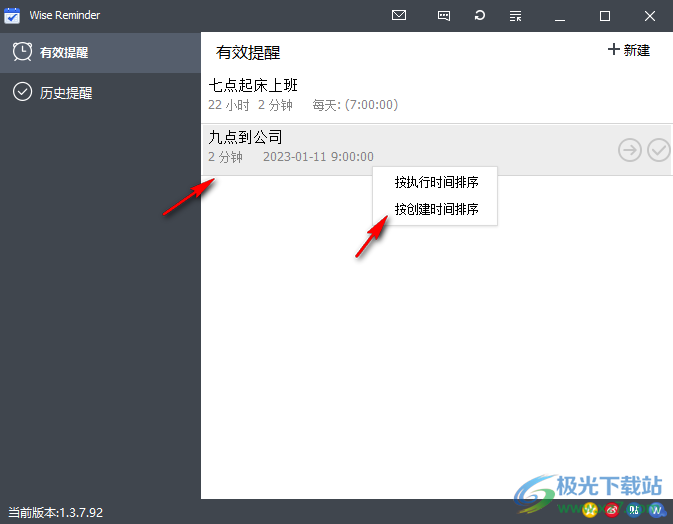
Task: Click the blue 贴 Tieba share icon
Action: click(x=635, y=511)
